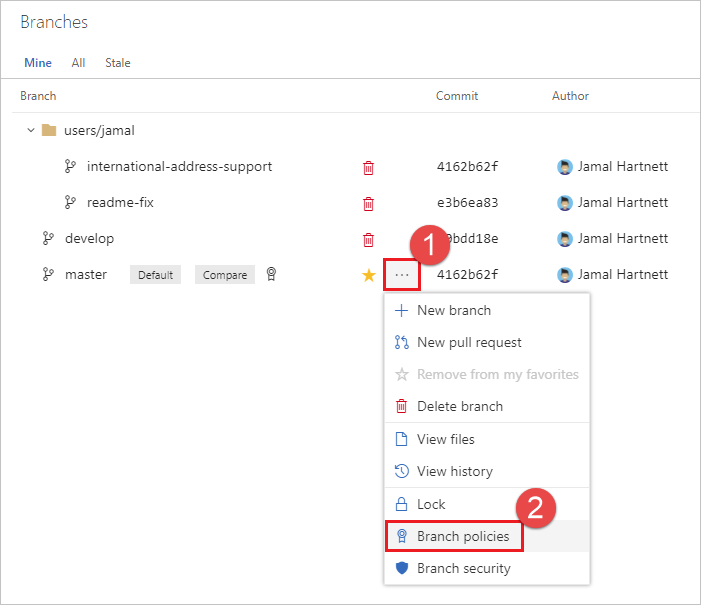
Task: Click the delete icon for develop branch
Action: [x=368, y=239]
